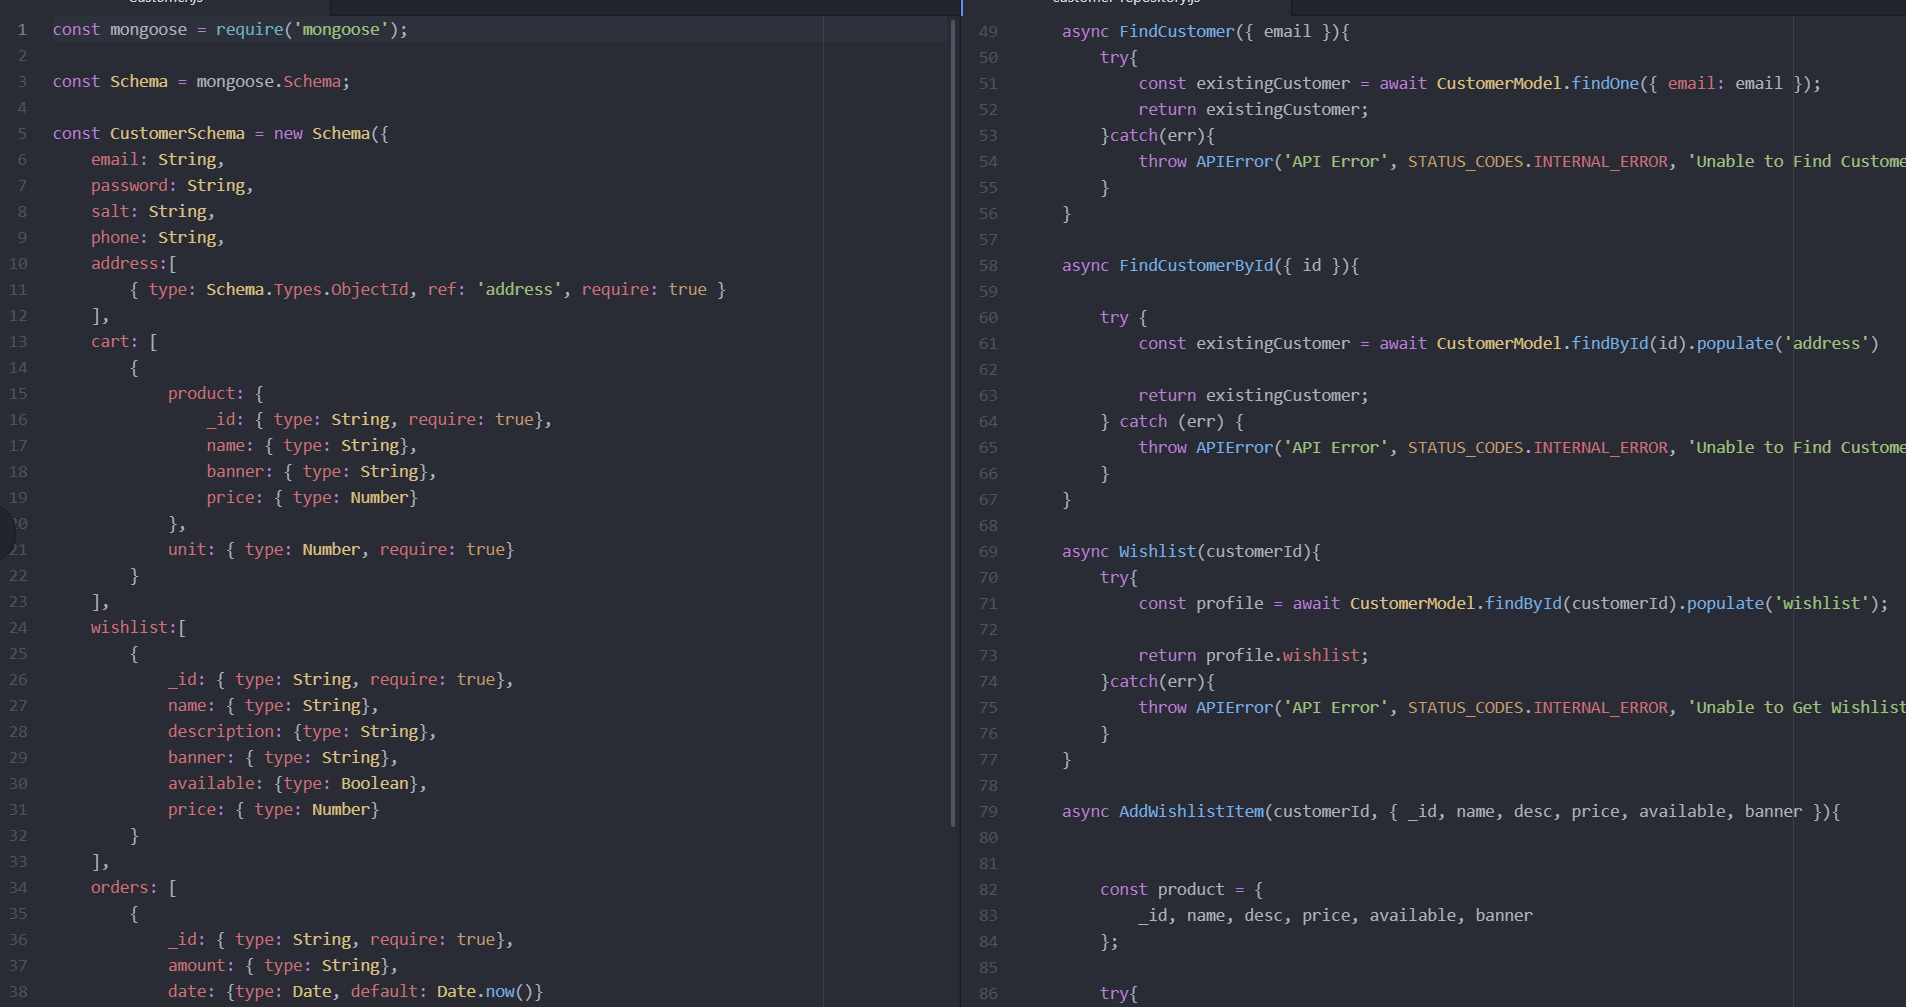
Task: Click 'APIError' on line 54
Action: tap(1235, 161)
